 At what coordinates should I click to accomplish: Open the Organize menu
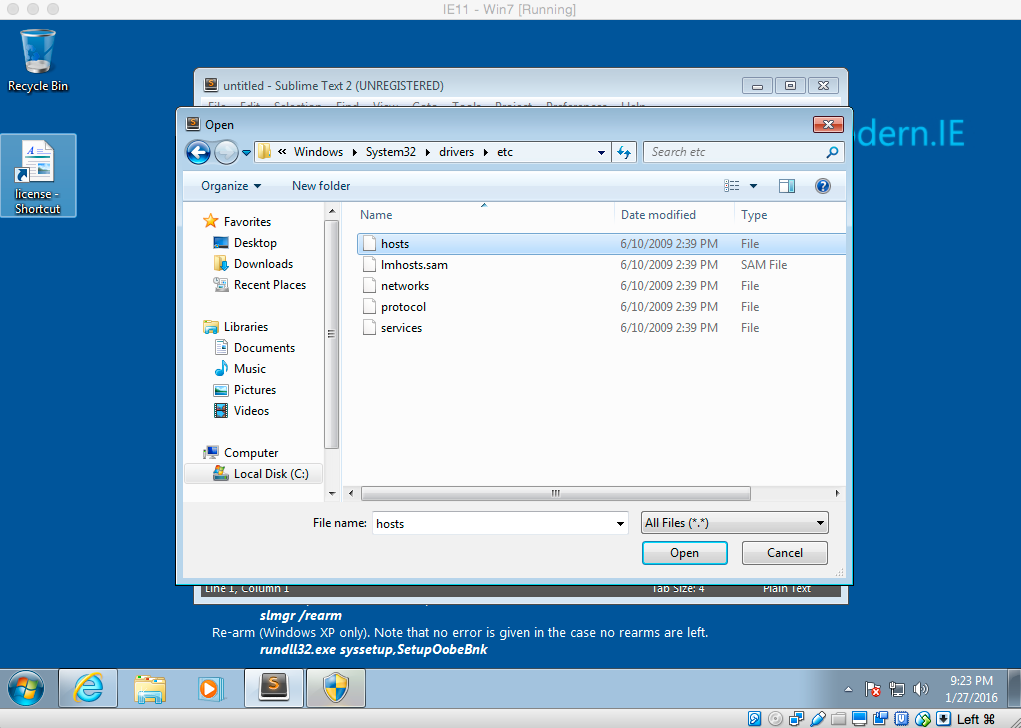(231, 186)
